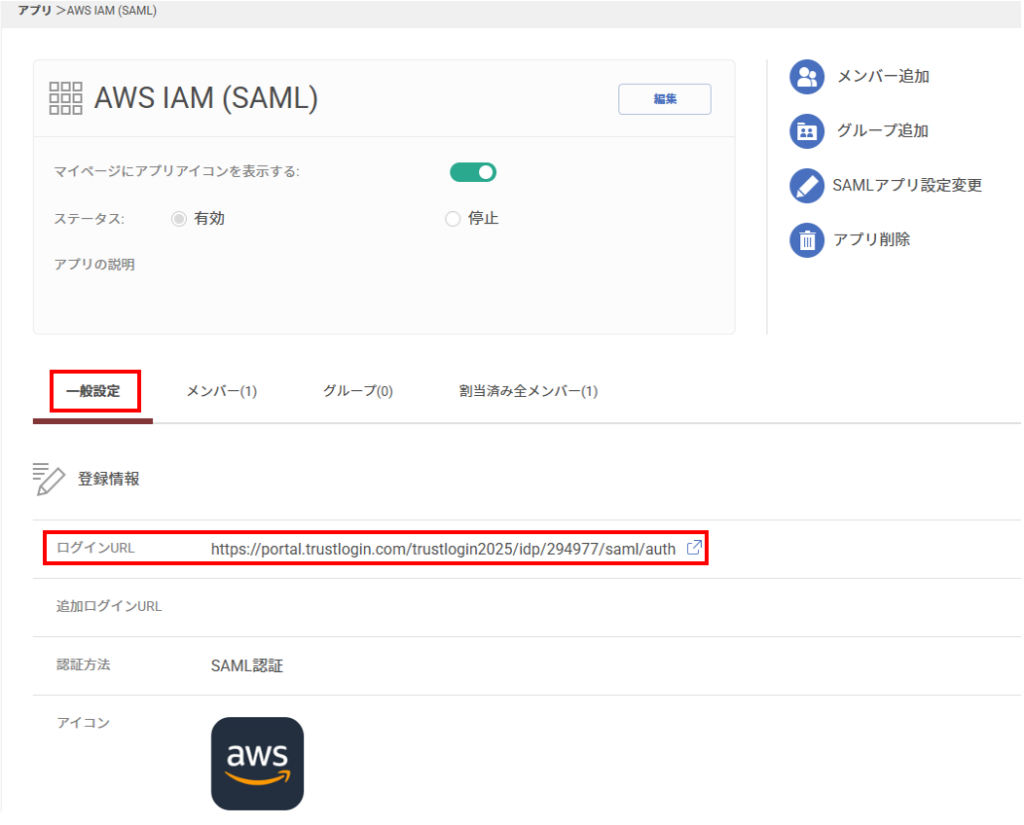Click the trustlogin SAML auth URL text
Viewport: 1024px width, 825px height.
[443, 548]
